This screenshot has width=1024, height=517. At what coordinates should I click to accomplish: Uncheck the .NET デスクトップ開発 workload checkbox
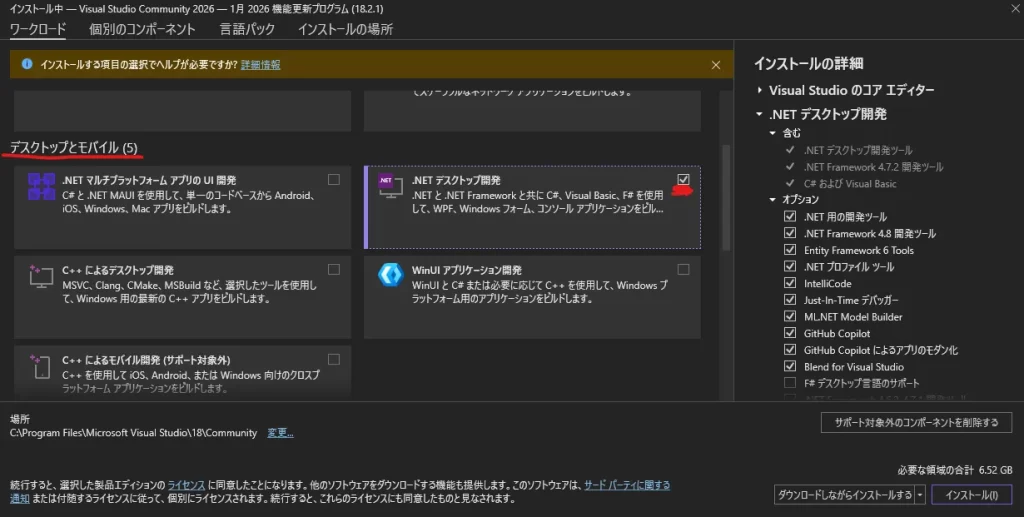click(683, 179)
